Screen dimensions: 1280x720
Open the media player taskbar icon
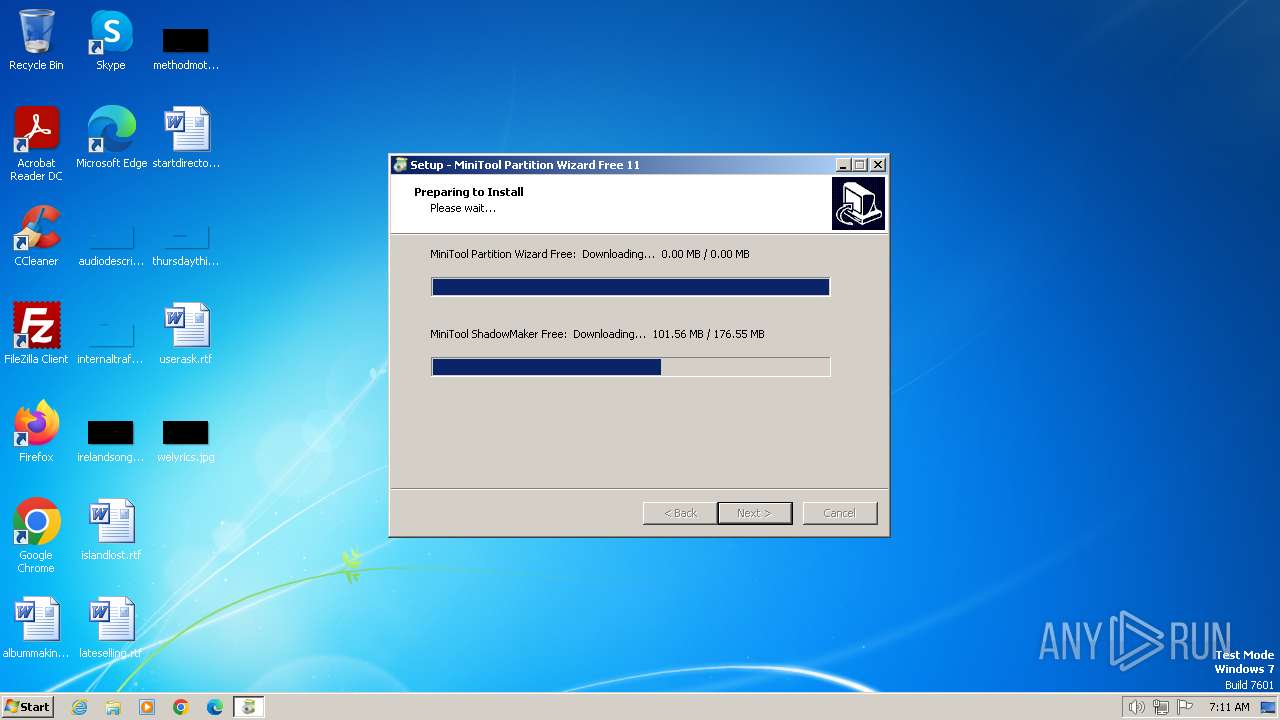pyautogui.click(x=147, y=707)
